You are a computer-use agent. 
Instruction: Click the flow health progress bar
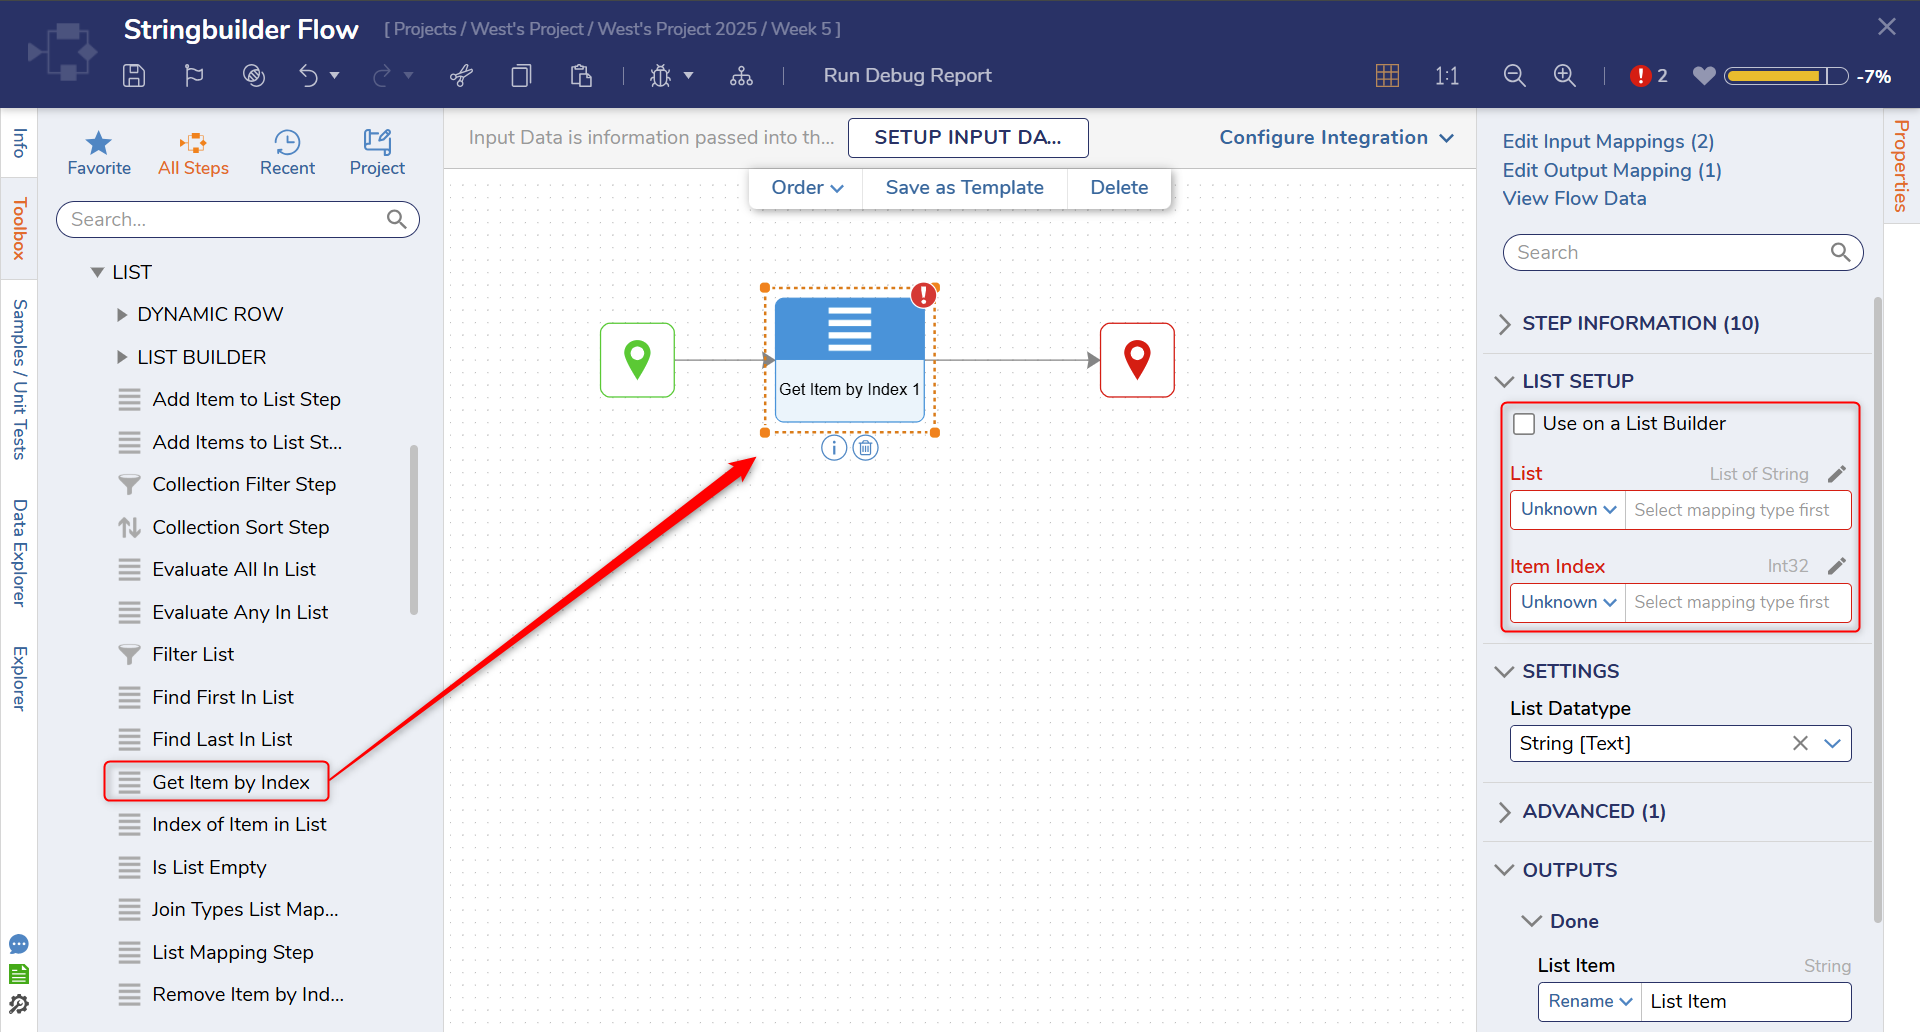(x=1785, y=76)
